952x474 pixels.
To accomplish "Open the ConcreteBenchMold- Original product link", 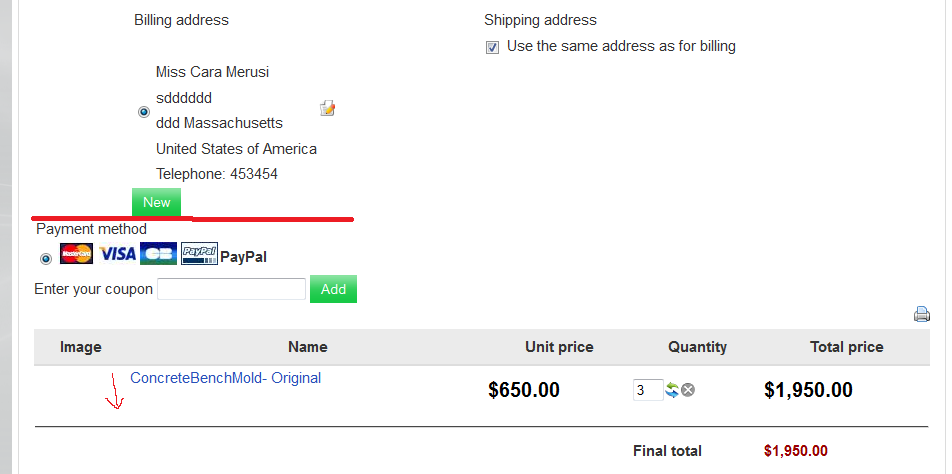I will (x=226, y=378).
